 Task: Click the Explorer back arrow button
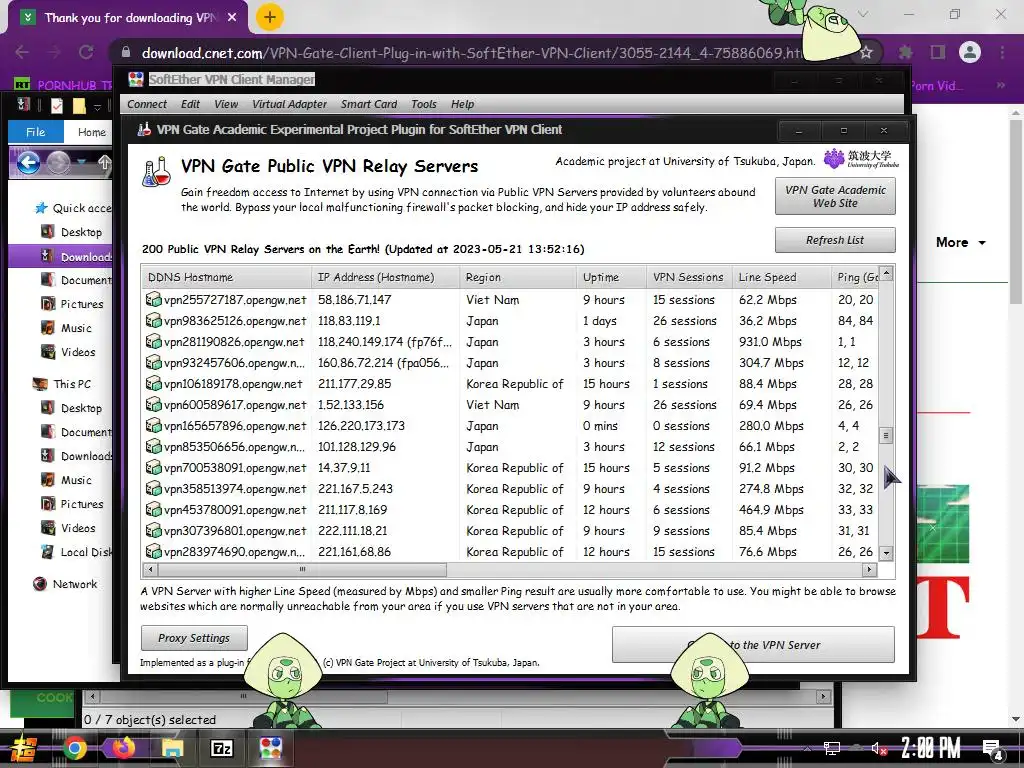point(28,163)
